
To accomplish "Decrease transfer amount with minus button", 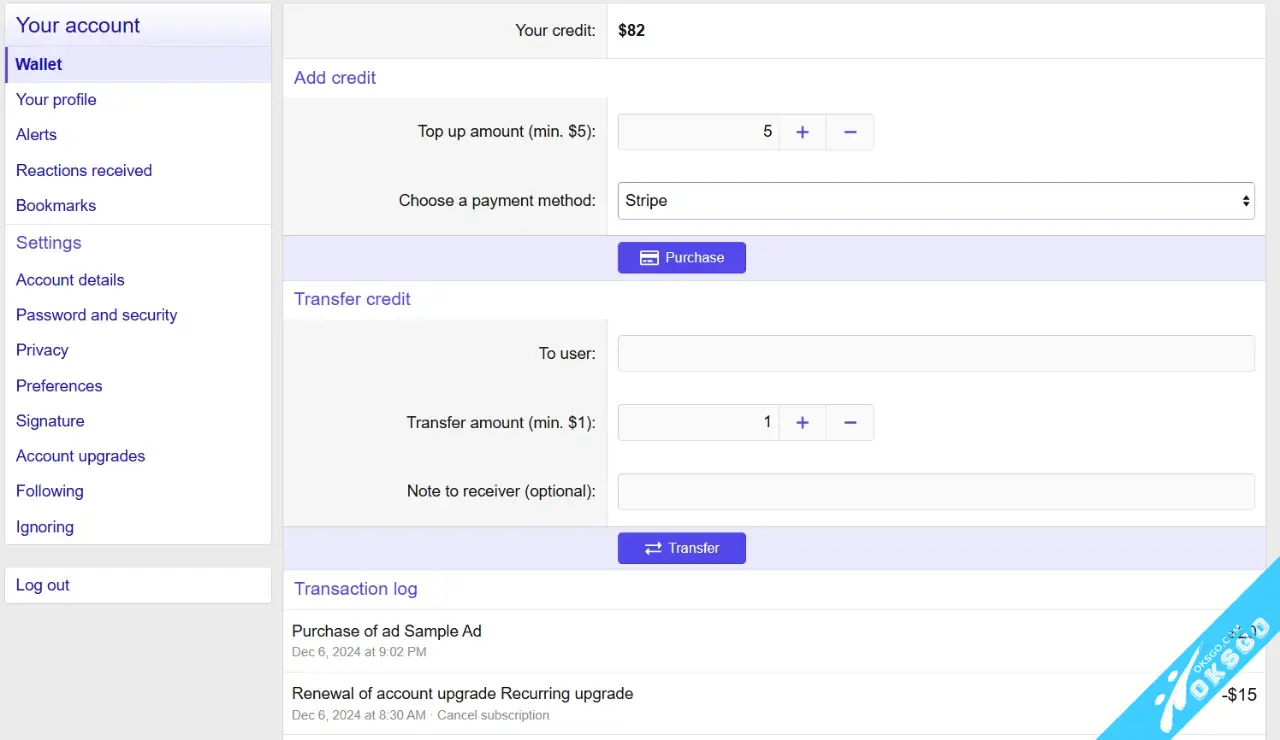I will (850, 423).
